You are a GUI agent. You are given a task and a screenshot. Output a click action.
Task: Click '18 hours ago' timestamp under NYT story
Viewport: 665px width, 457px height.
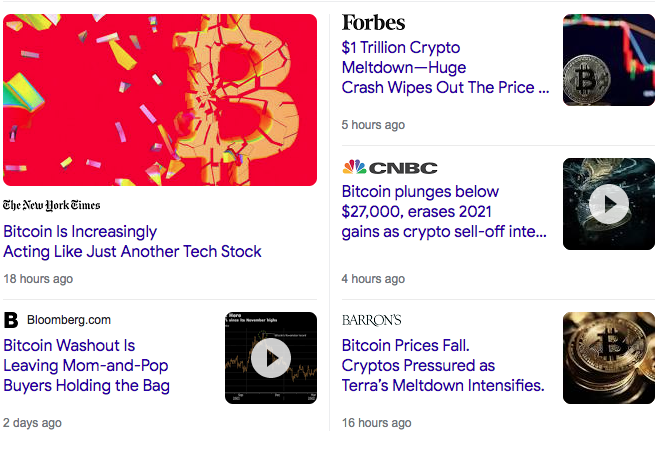pos(38,279)
